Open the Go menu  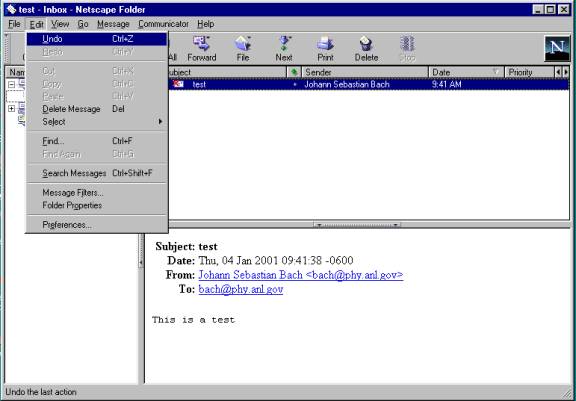[83, 24]
